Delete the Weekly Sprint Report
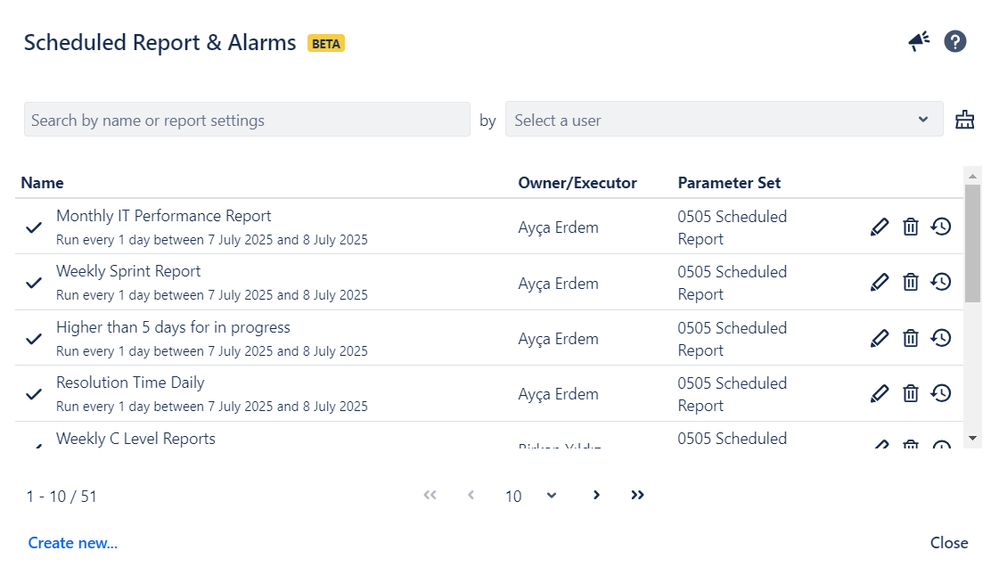 (x=911, y=281)
